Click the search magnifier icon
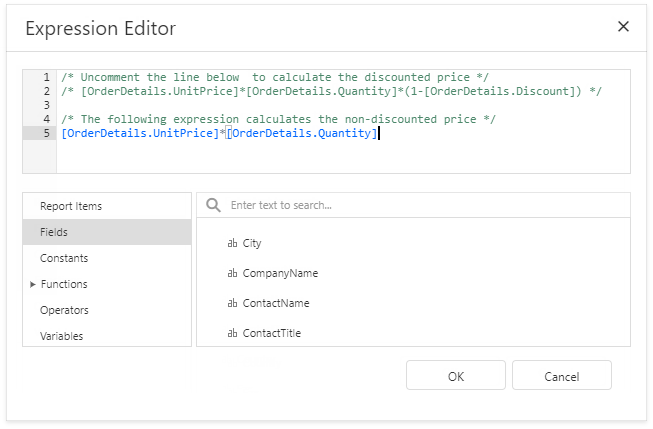 coord(213,205)
